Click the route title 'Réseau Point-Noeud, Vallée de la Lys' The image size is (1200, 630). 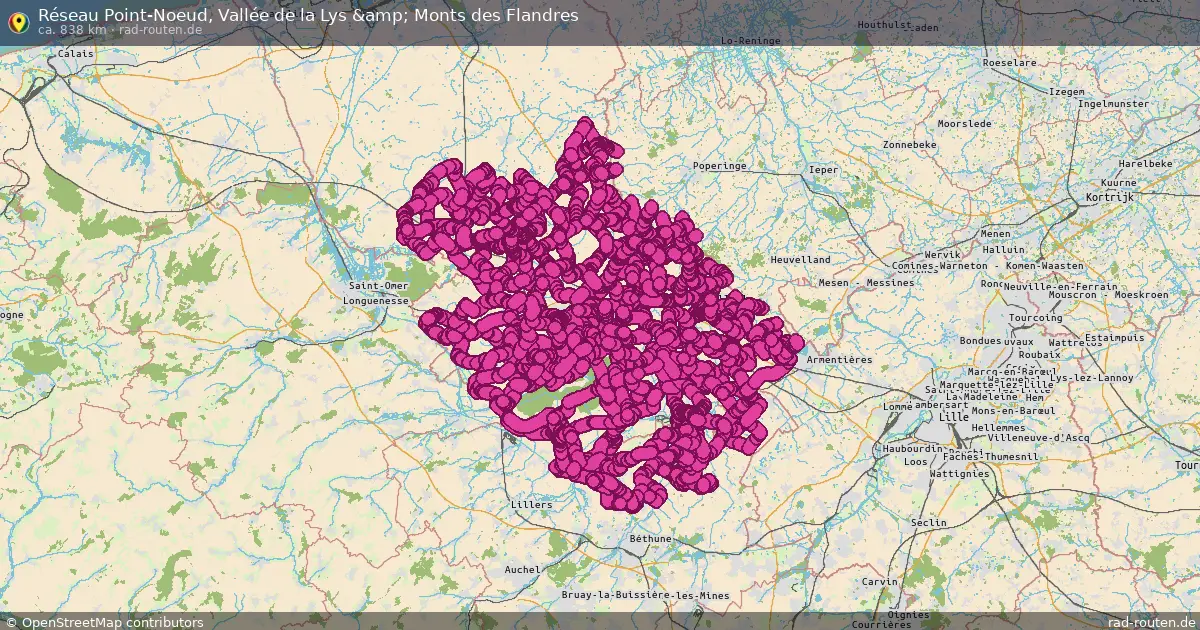click(192, 15)
